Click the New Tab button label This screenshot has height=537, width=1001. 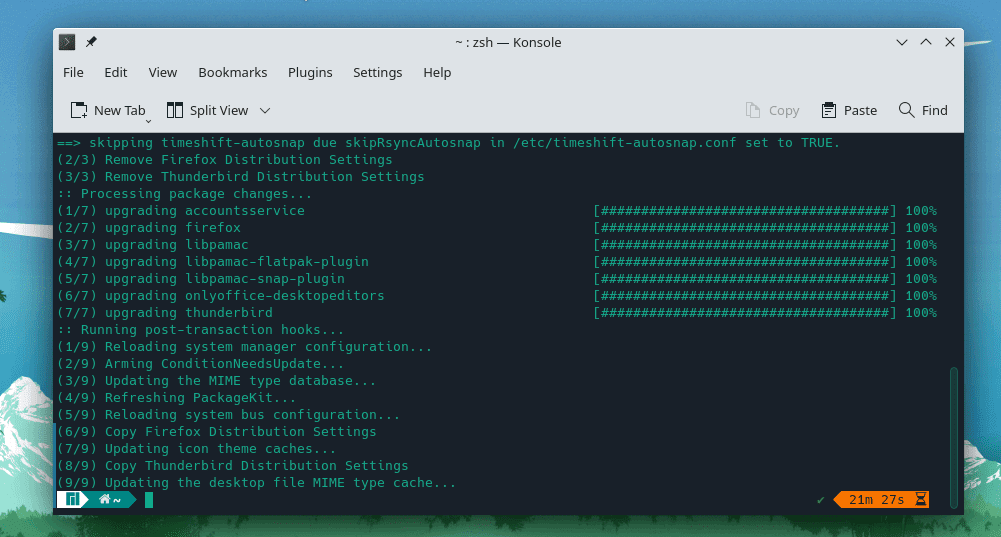119,110
